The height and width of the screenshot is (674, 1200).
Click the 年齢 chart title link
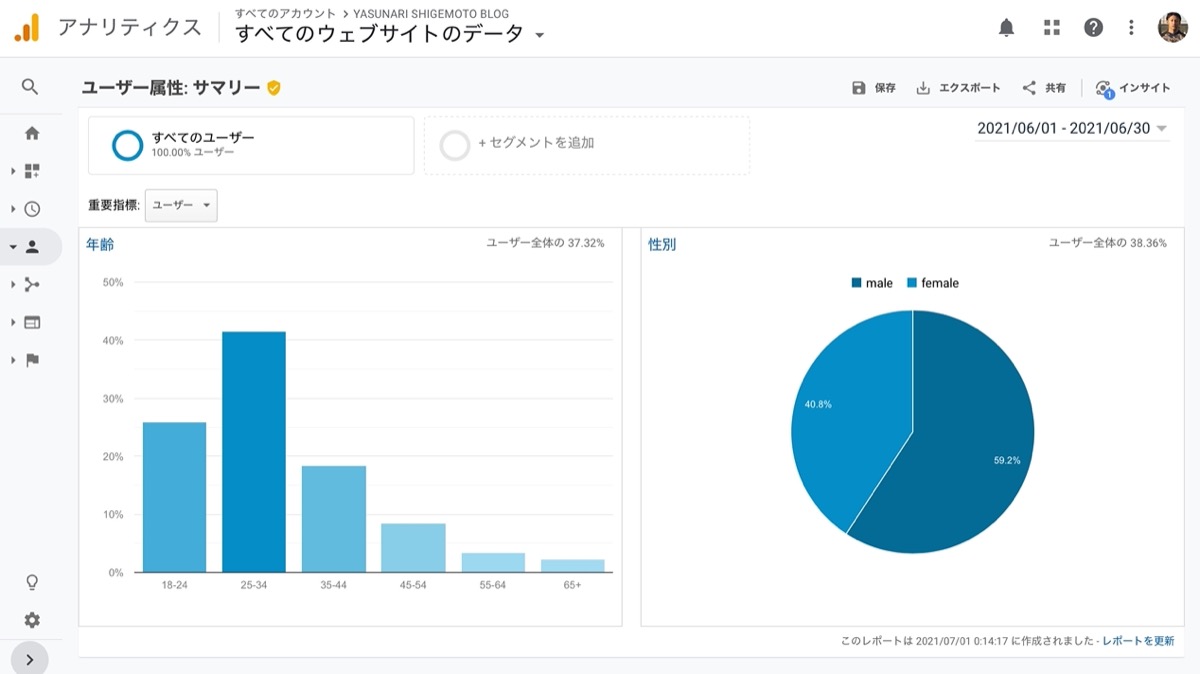coord(100,244)
